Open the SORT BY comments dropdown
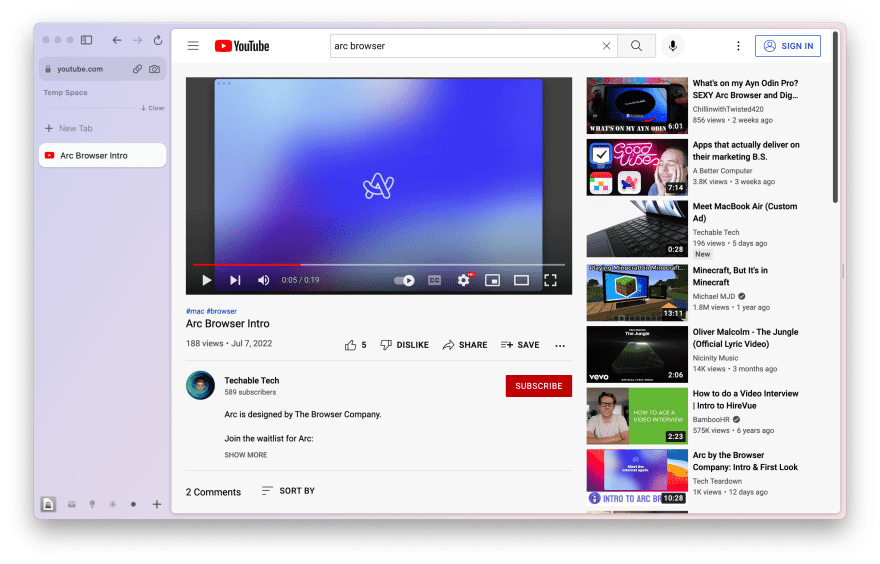880x564 pixels. coord(288,491)
